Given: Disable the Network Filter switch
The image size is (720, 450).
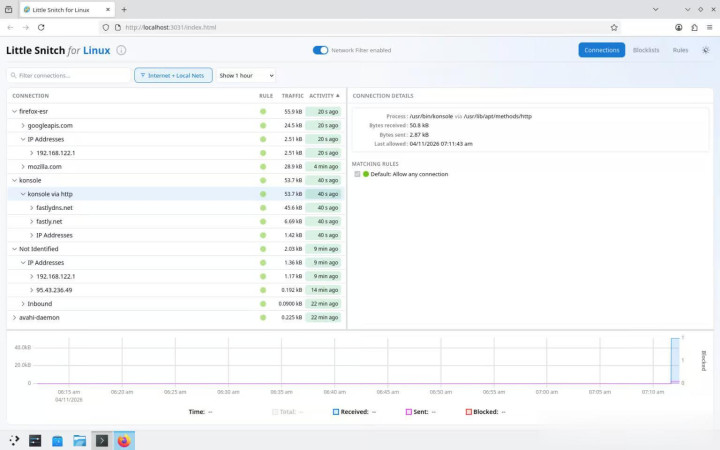Looking at the screenshot, I should [x=320, y=50].
